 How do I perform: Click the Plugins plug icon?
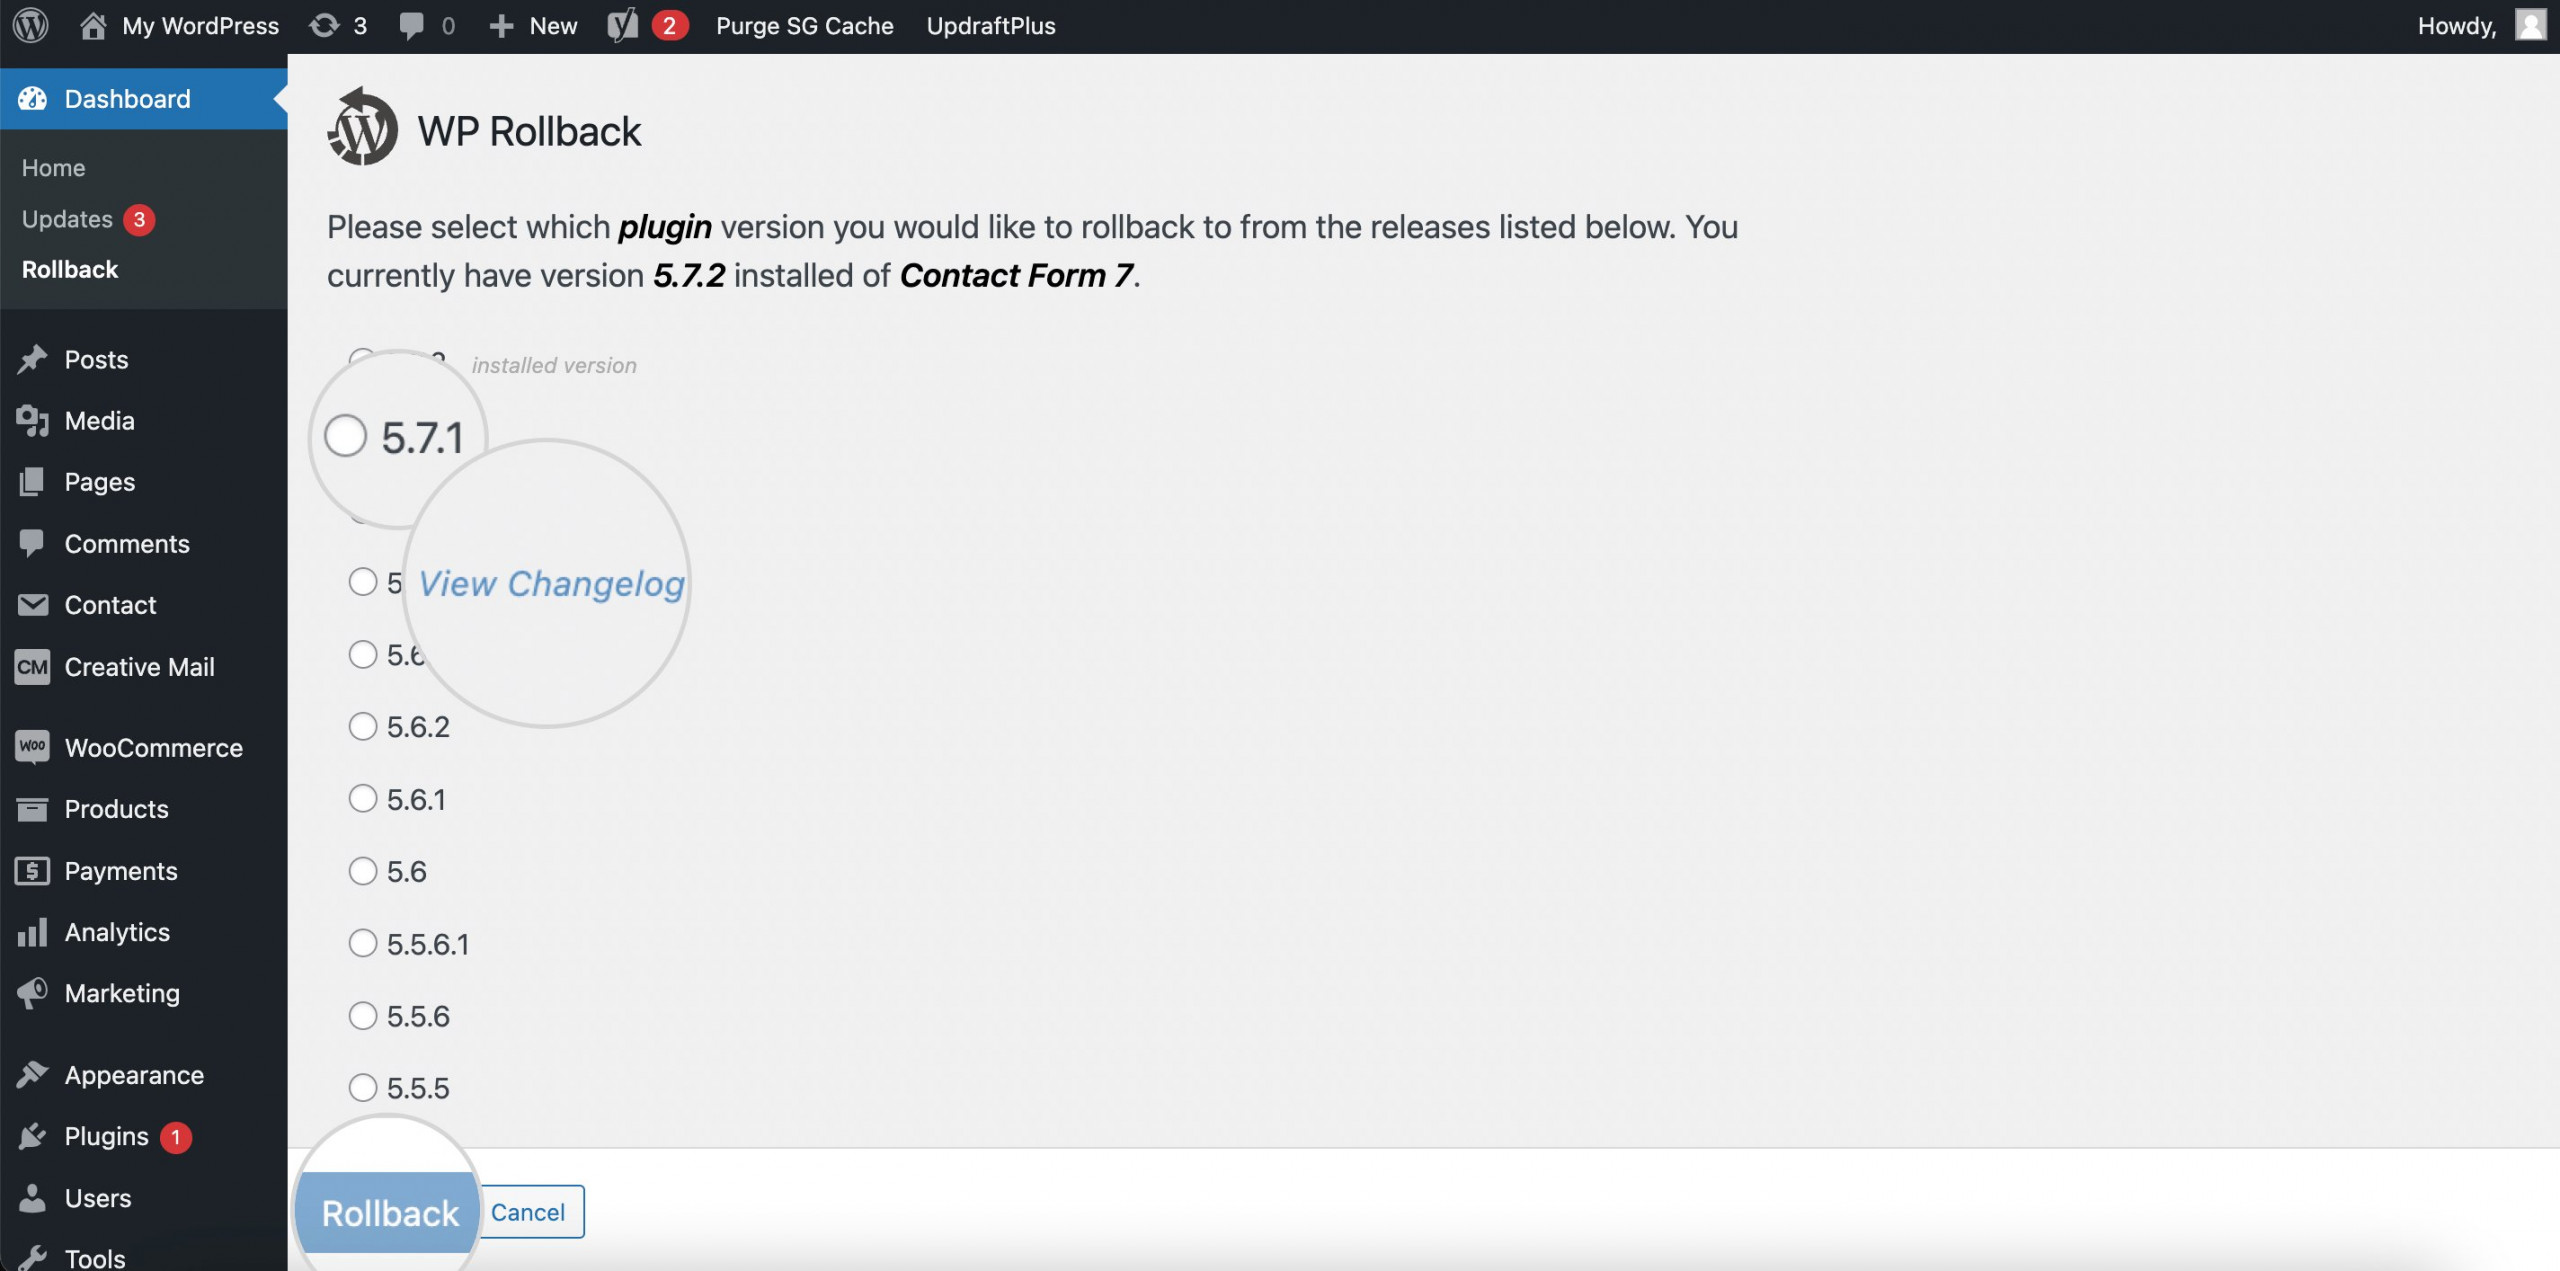coord(32,1136)
